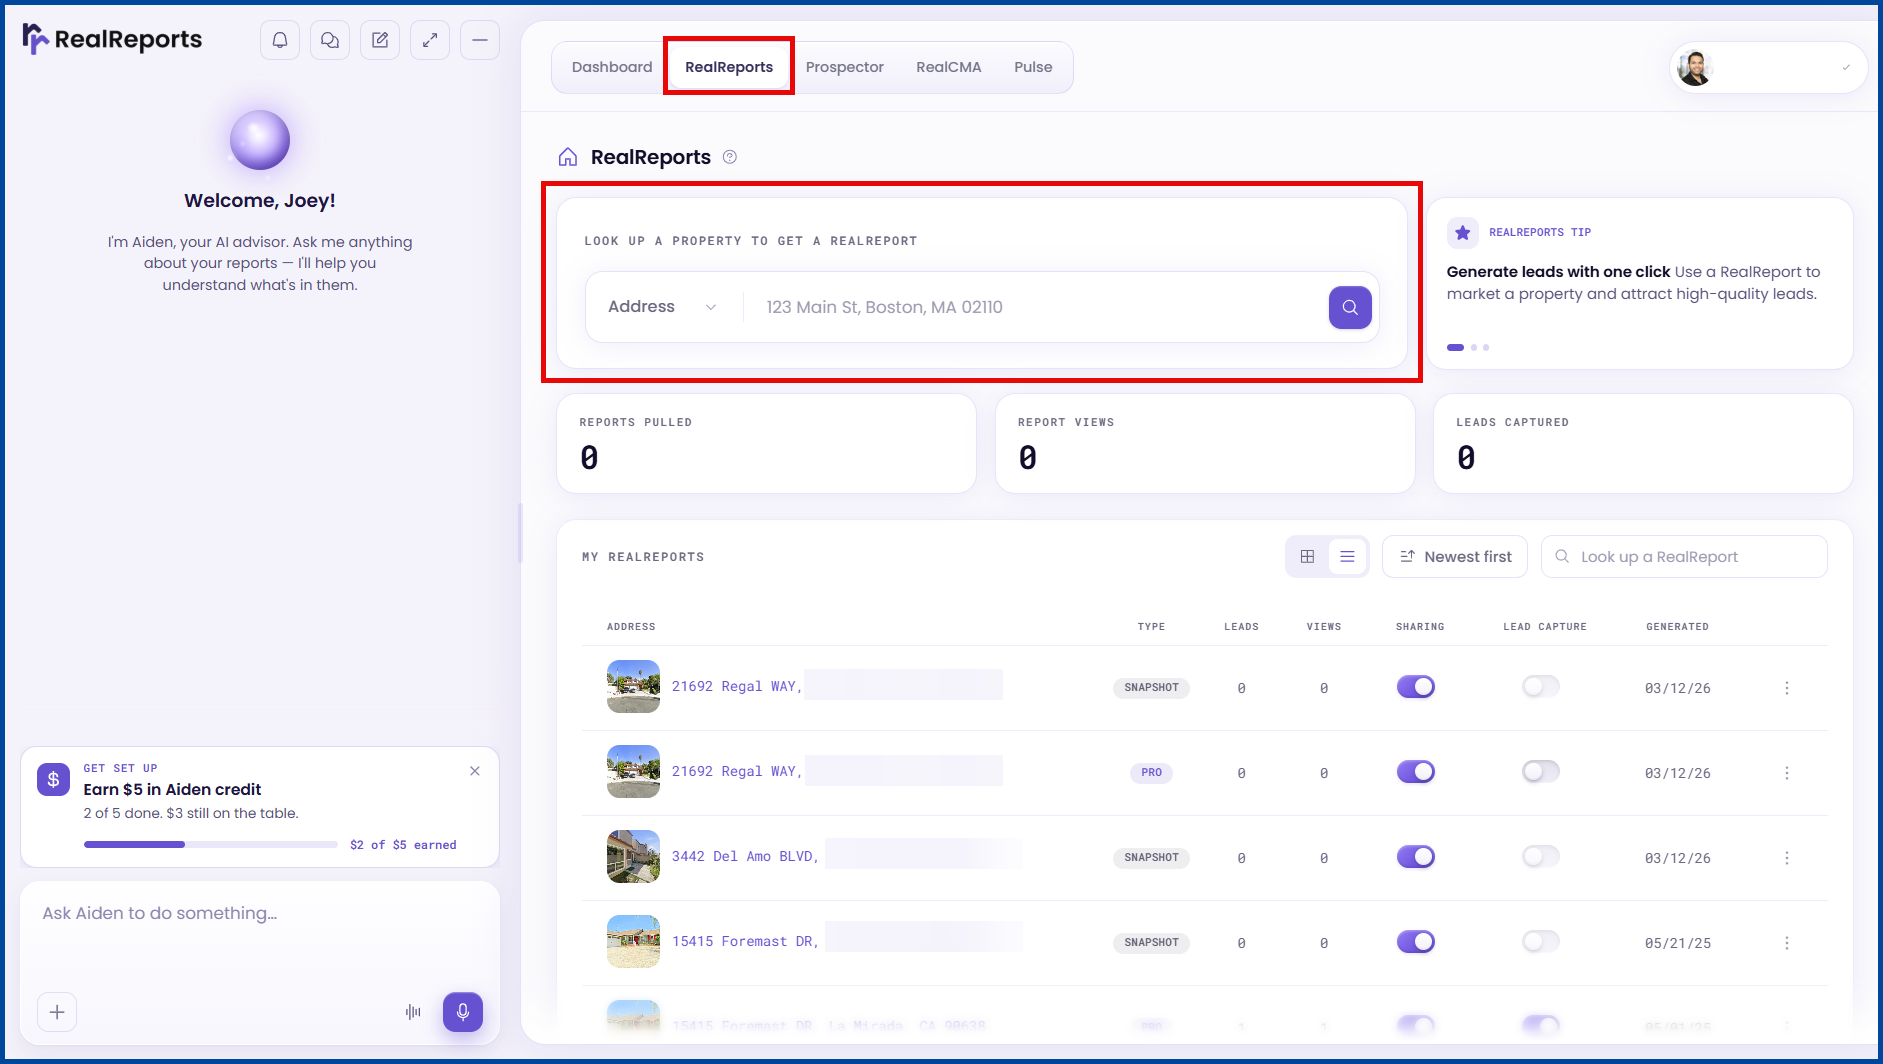The width and height of the screenshot is (1883, 1064).
Task: Search the entered property address
Action: point(1350,307)
